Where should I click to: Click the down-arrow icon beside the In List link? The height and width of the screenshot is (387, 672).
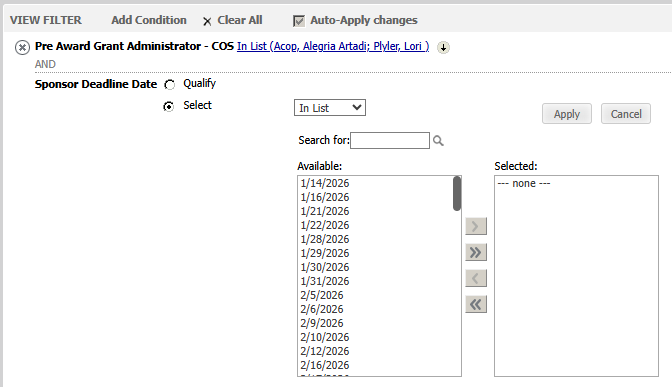tap(443, 47)
